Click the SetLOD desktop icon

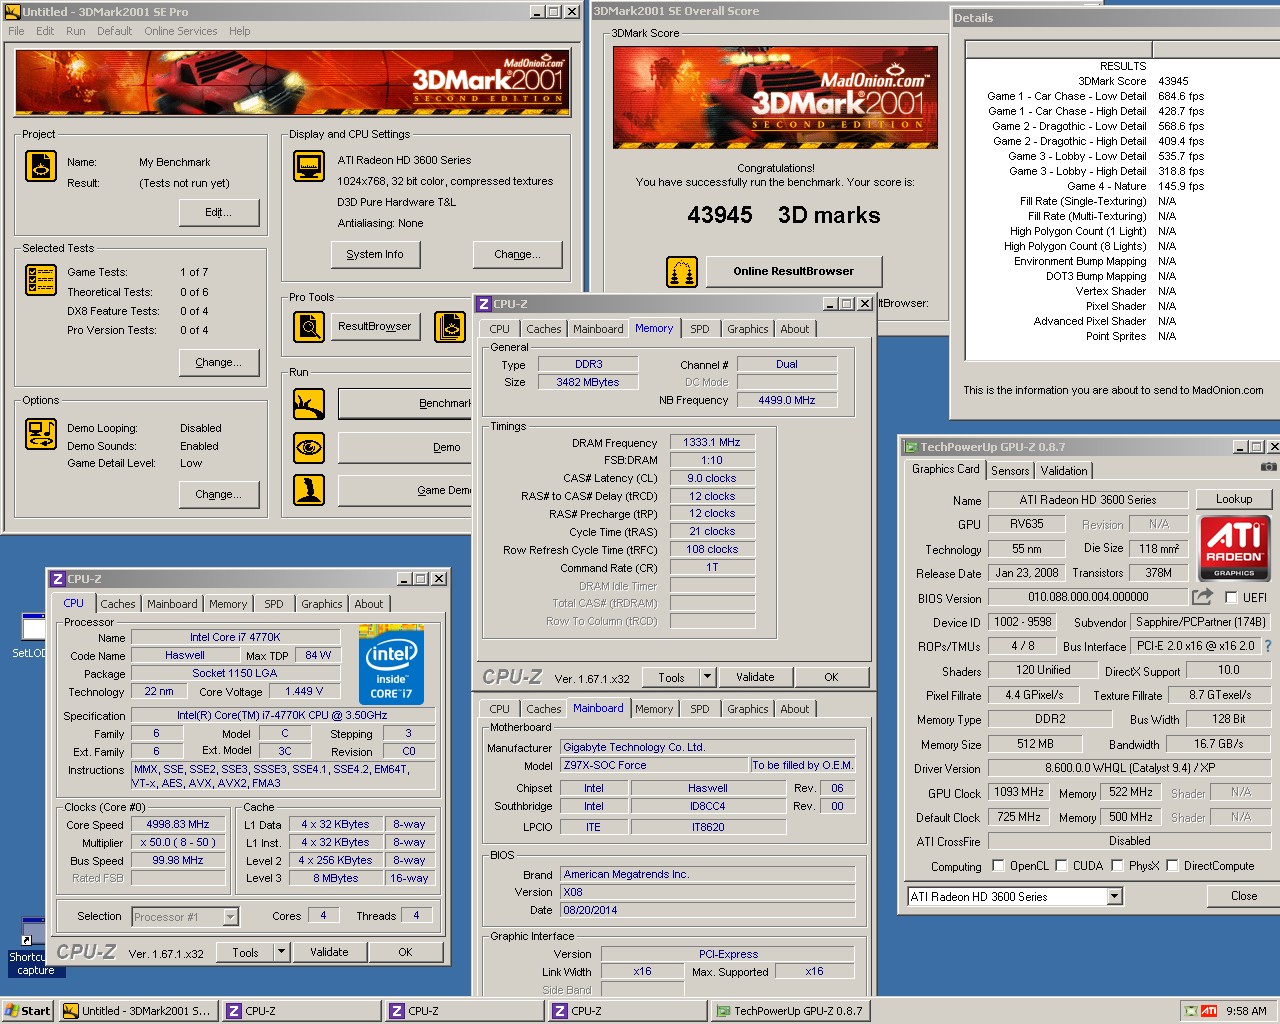point(32,636)
